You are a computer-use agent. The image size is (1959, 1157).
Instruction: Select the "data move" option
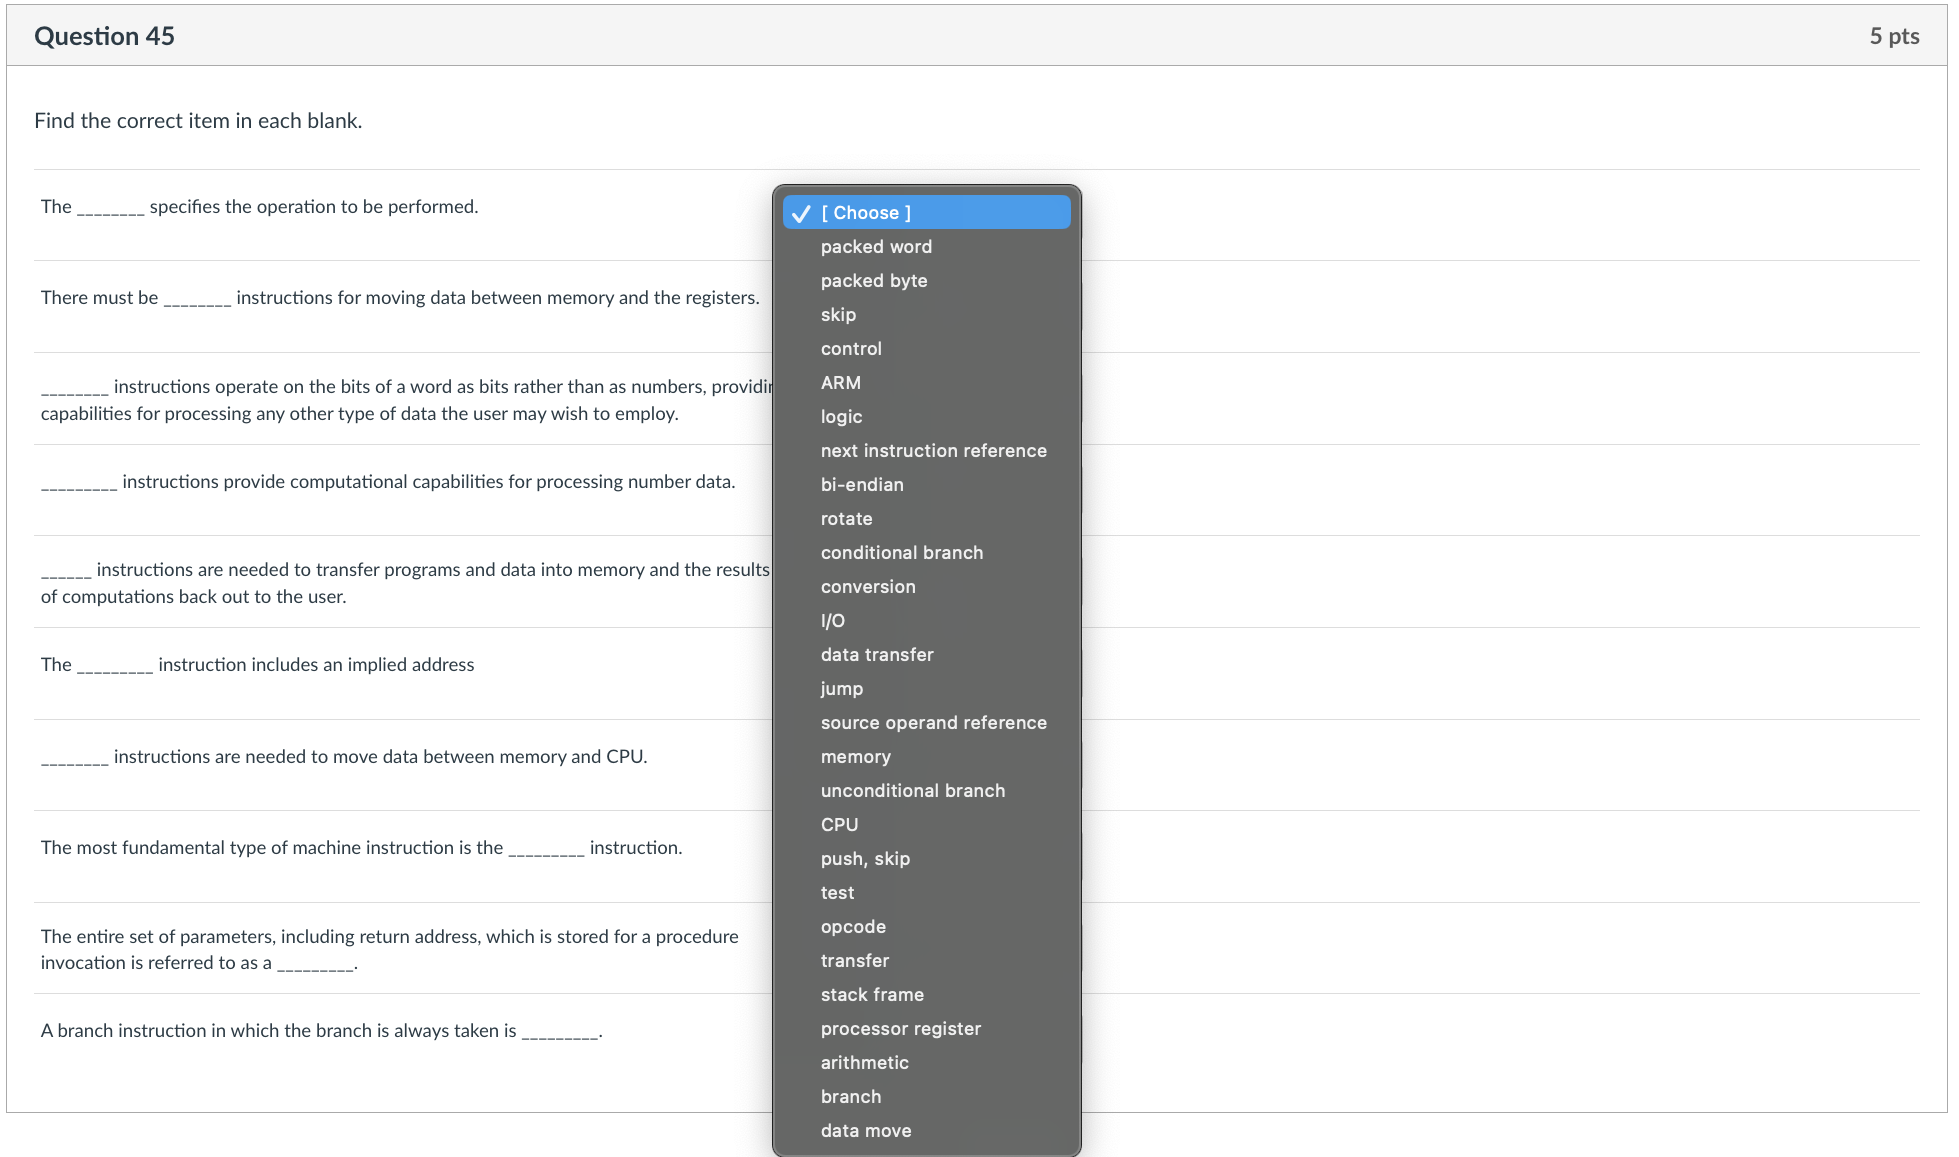coord(865,1130)
